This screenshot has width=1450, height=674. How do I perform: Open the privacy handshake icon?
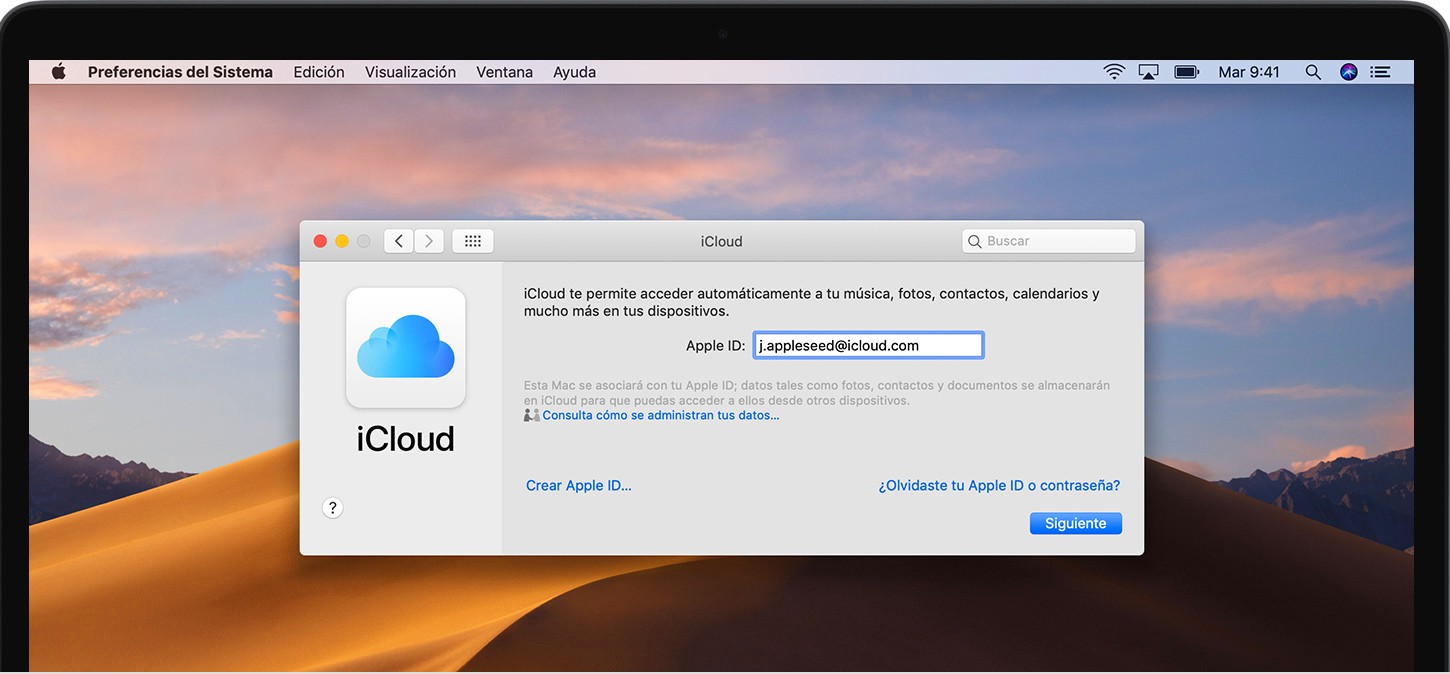point(532,415)
